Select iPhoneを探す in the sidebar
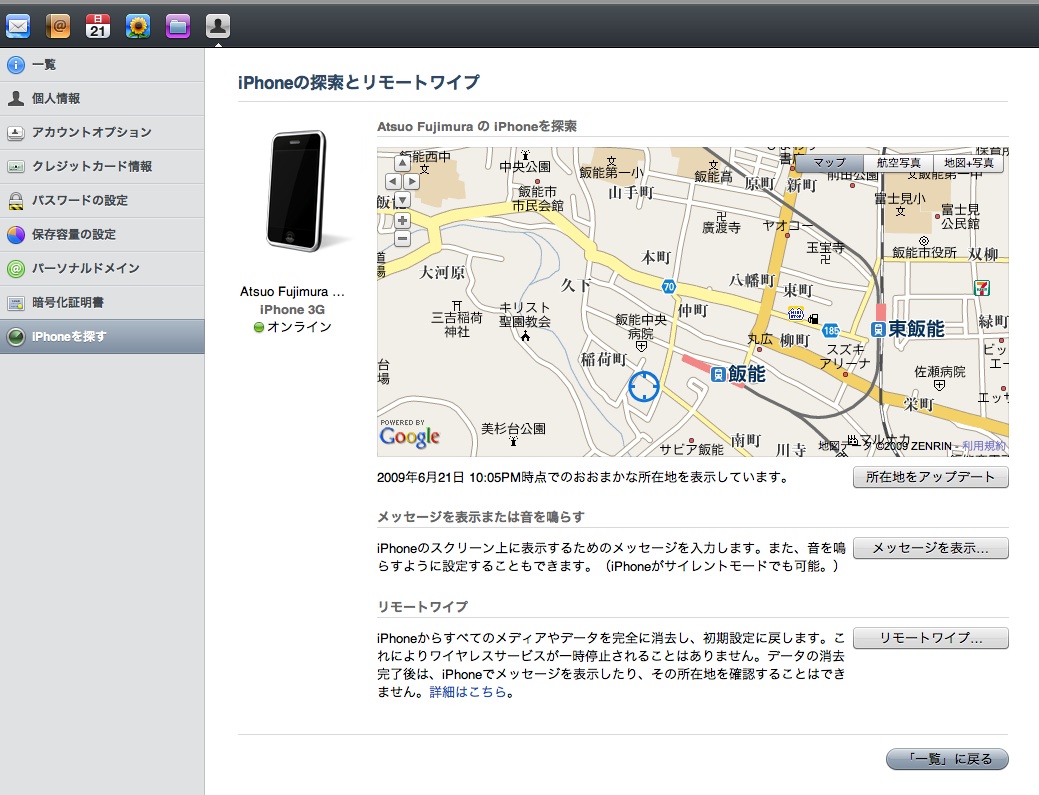 coord(102,337)
